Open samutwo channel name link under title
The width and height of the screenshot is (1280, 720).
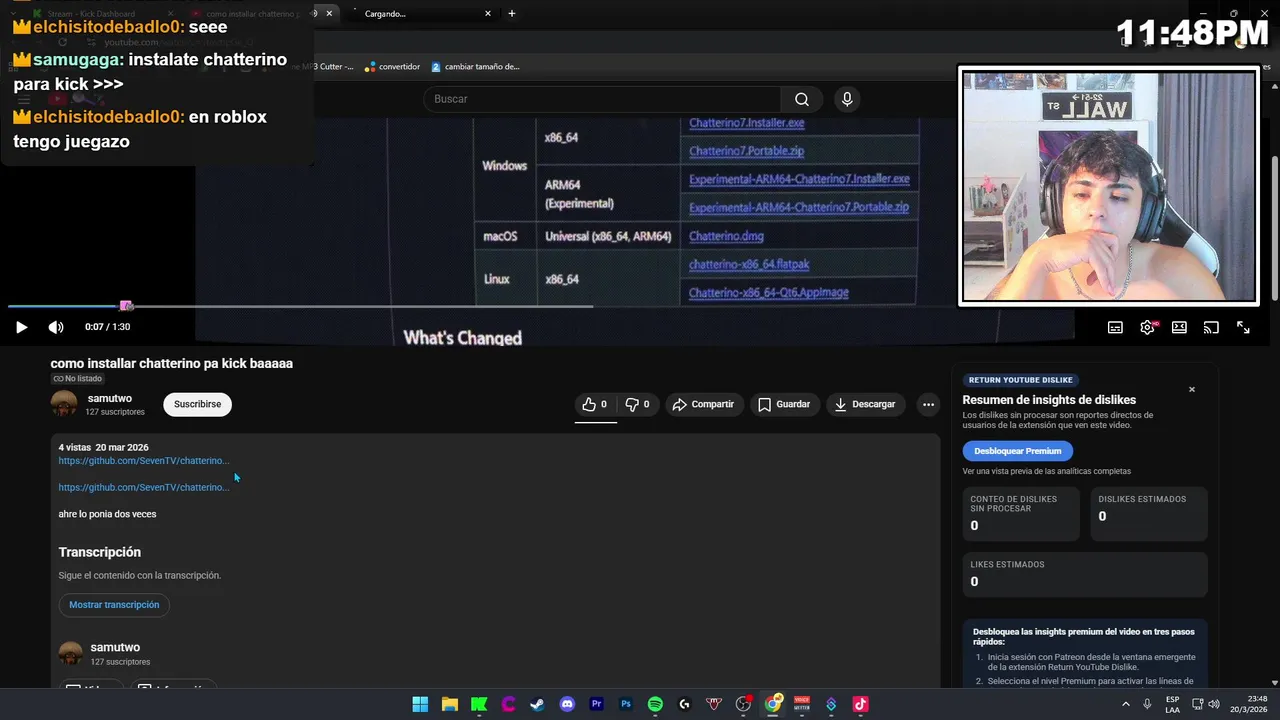(110, 398)
